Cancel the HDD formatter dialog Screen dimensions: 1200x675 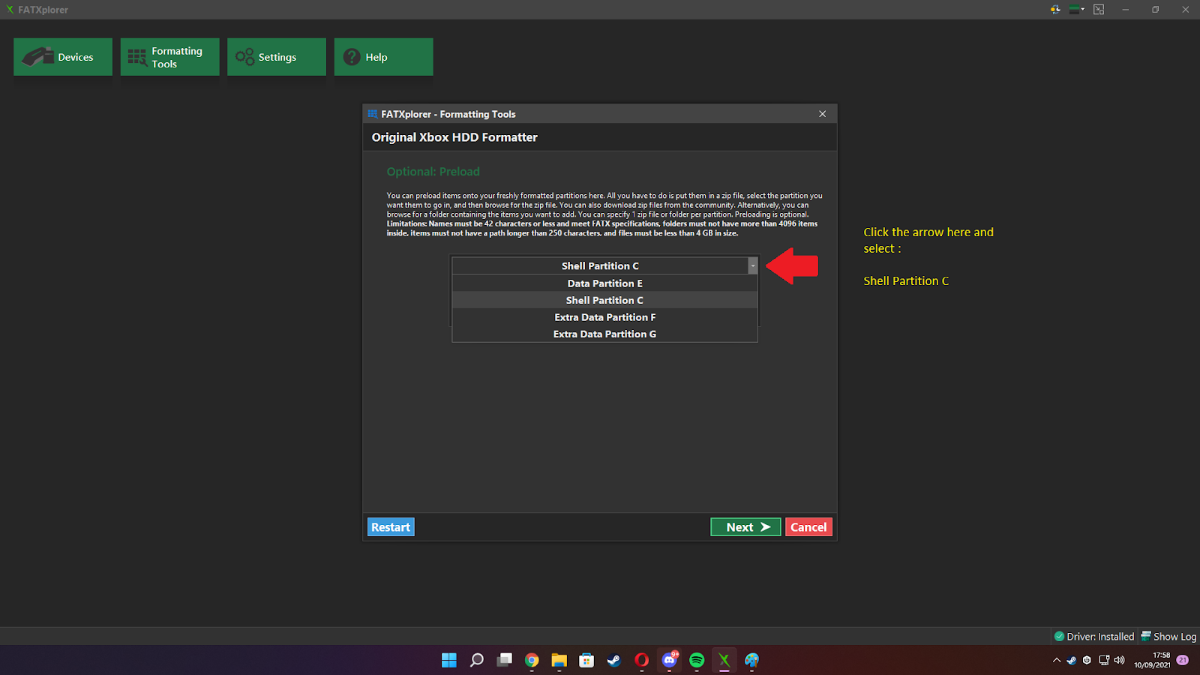[808, 527]
